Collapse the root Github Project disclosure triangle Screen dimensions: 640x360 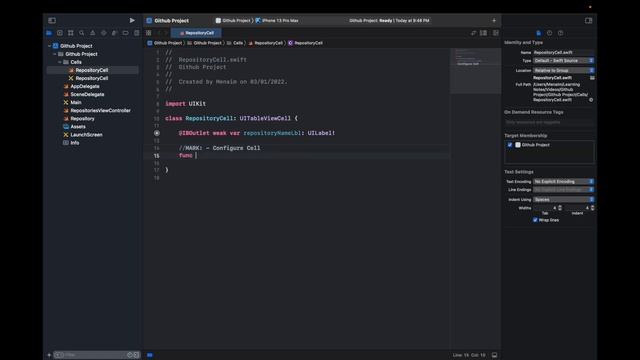tap(49, 46)
